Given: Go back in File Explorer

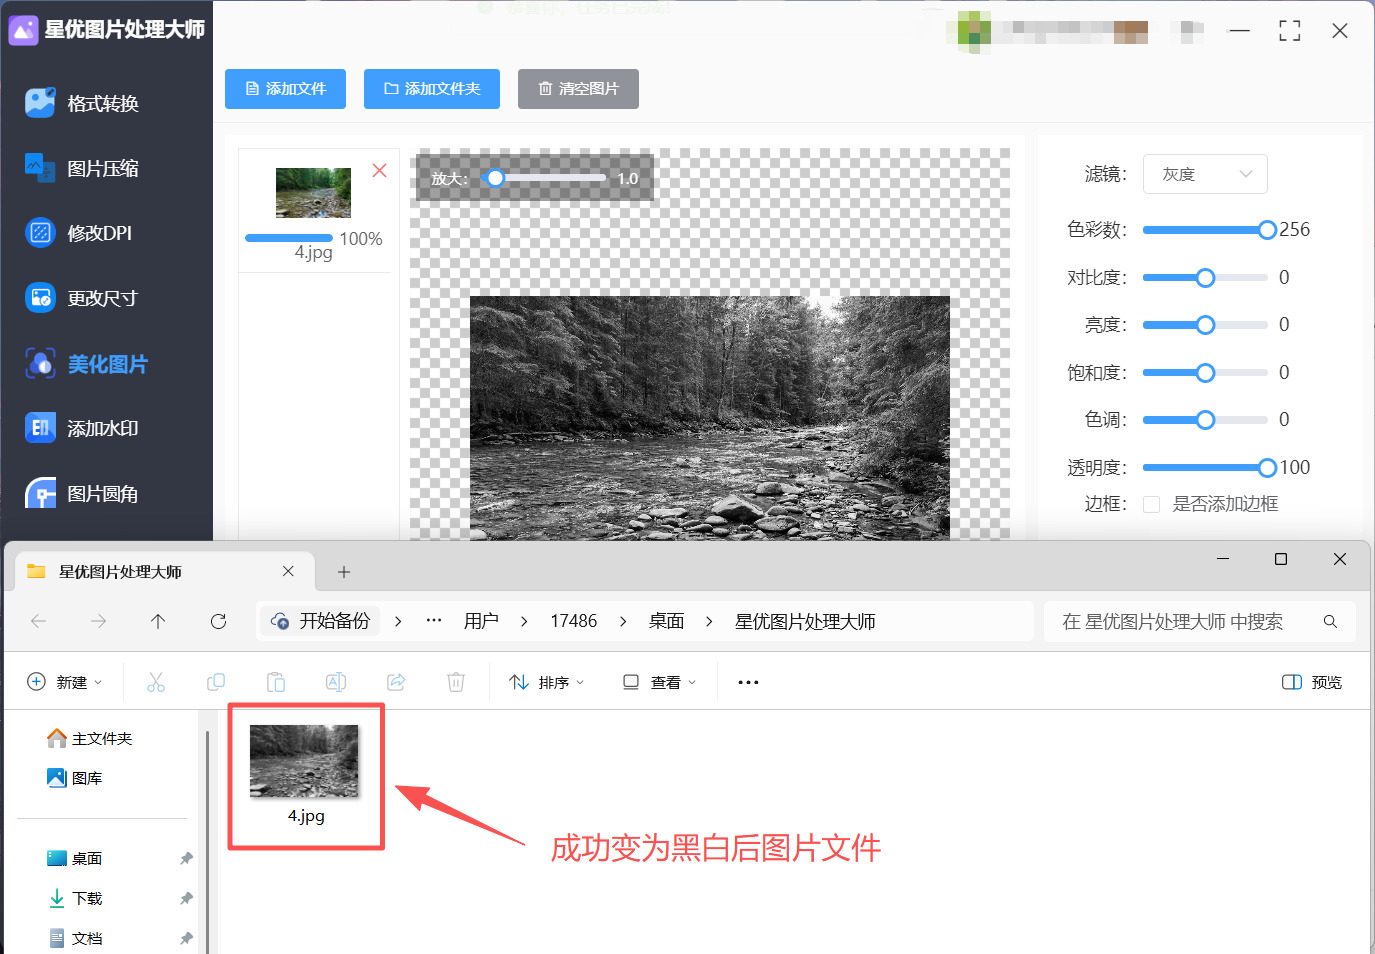Looking at the screenshot, I should tap(39, 622).
